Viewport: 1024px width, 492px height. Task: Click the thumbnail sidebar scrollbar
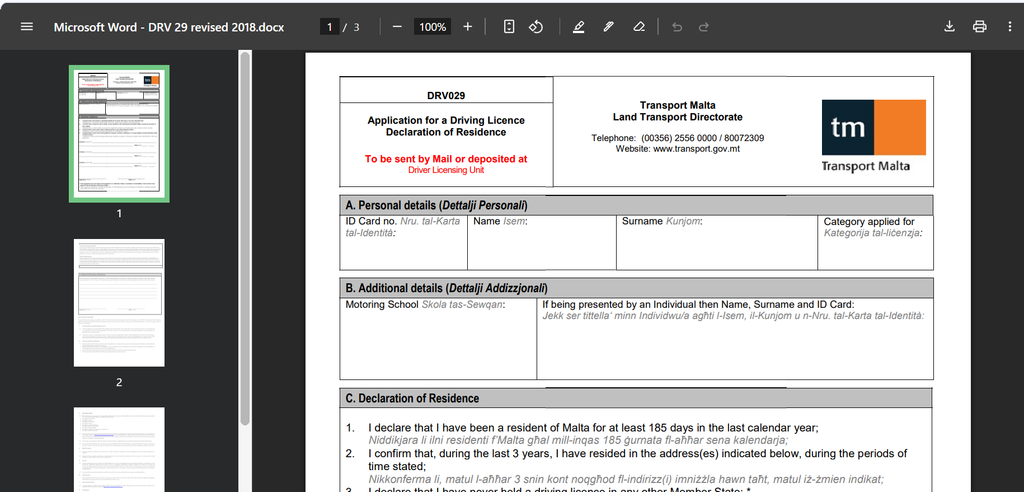click(x=245, y=238)
